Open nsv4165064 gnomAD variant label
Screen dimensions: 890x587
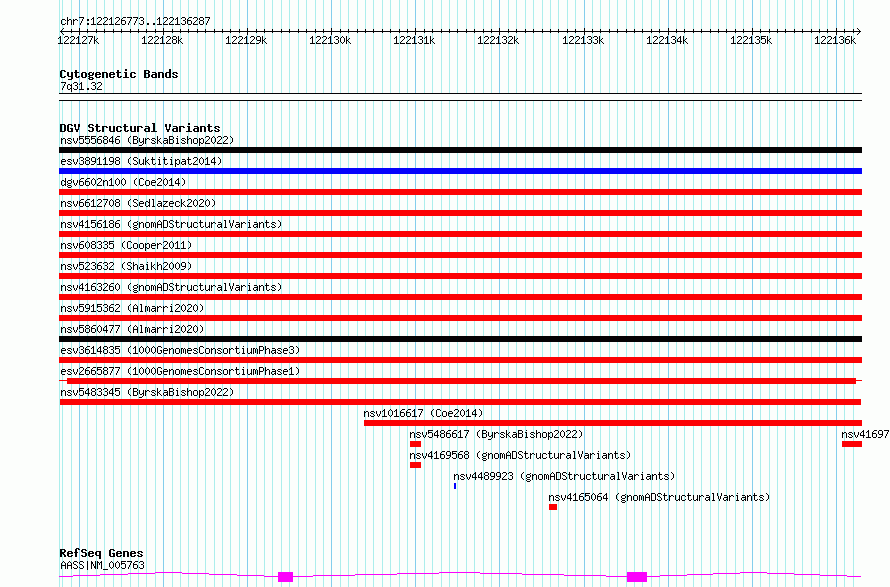pos(659,497)
